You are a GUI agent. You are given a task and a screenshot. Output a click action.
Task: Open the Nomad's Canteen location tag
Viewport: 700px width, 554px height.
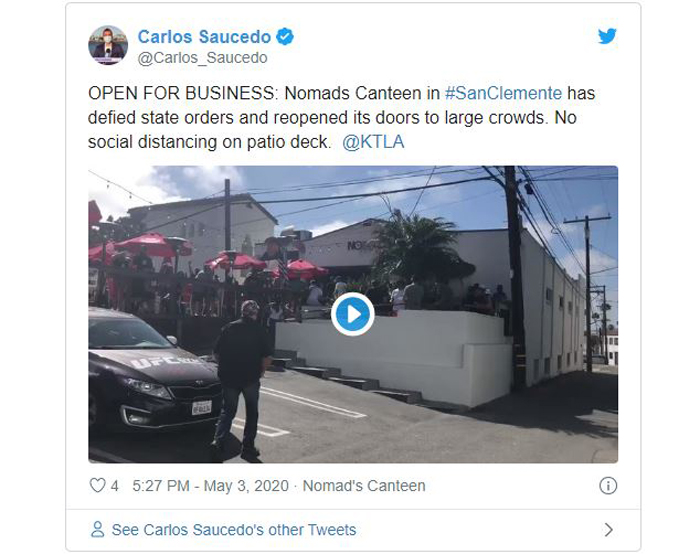[x=364, y=486]
